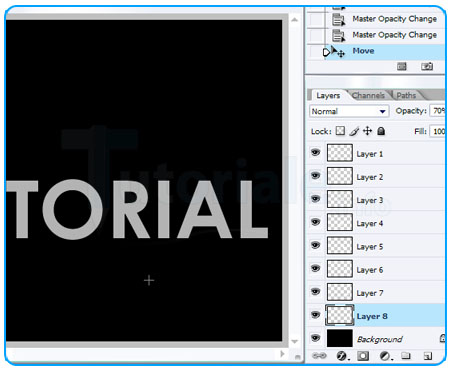The image size is (450, 370).
Task: Toggle visibility of Layer 5
Action: coord(315,245)
